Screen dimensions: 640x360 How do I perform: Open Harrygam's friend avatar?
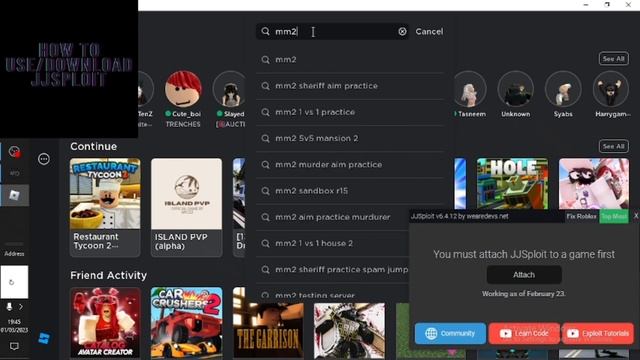click(611, 89)
